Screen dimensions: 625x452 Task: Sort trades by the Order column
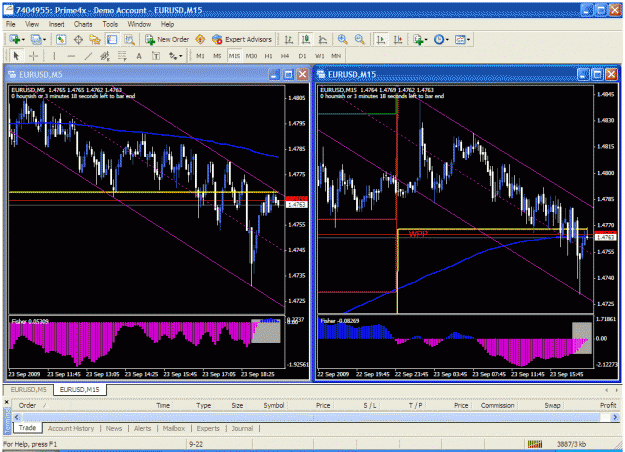click(x=27, y=405)
